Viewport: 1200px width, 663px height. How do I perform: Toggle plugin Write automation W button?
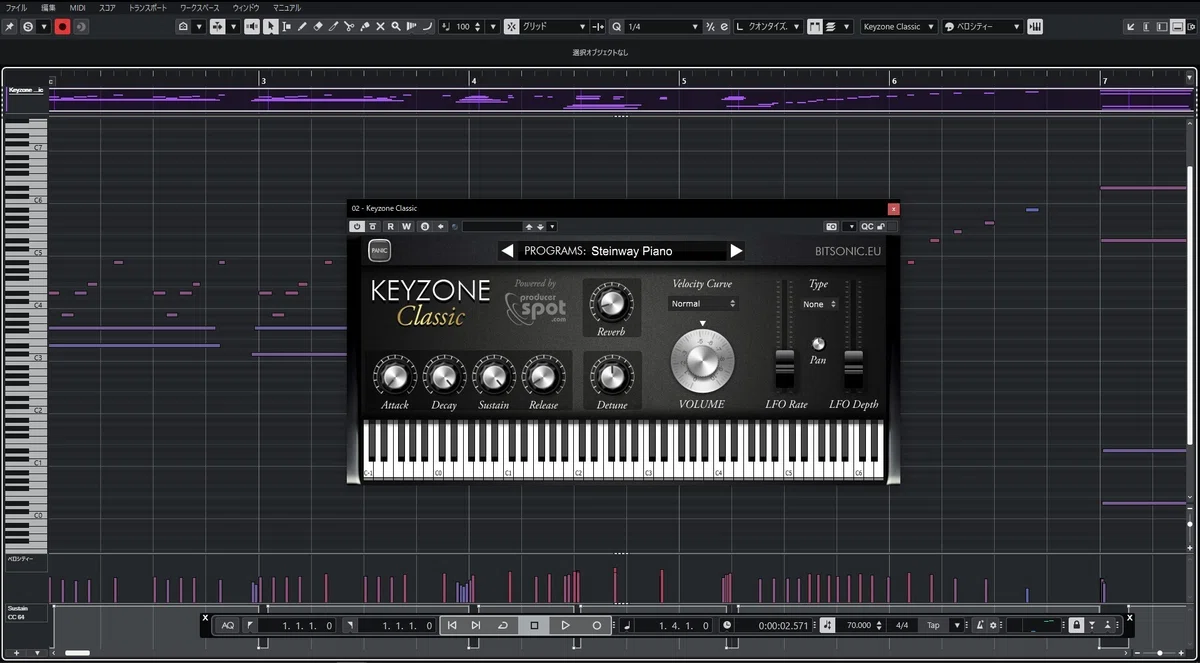click(x=406, y=227)
